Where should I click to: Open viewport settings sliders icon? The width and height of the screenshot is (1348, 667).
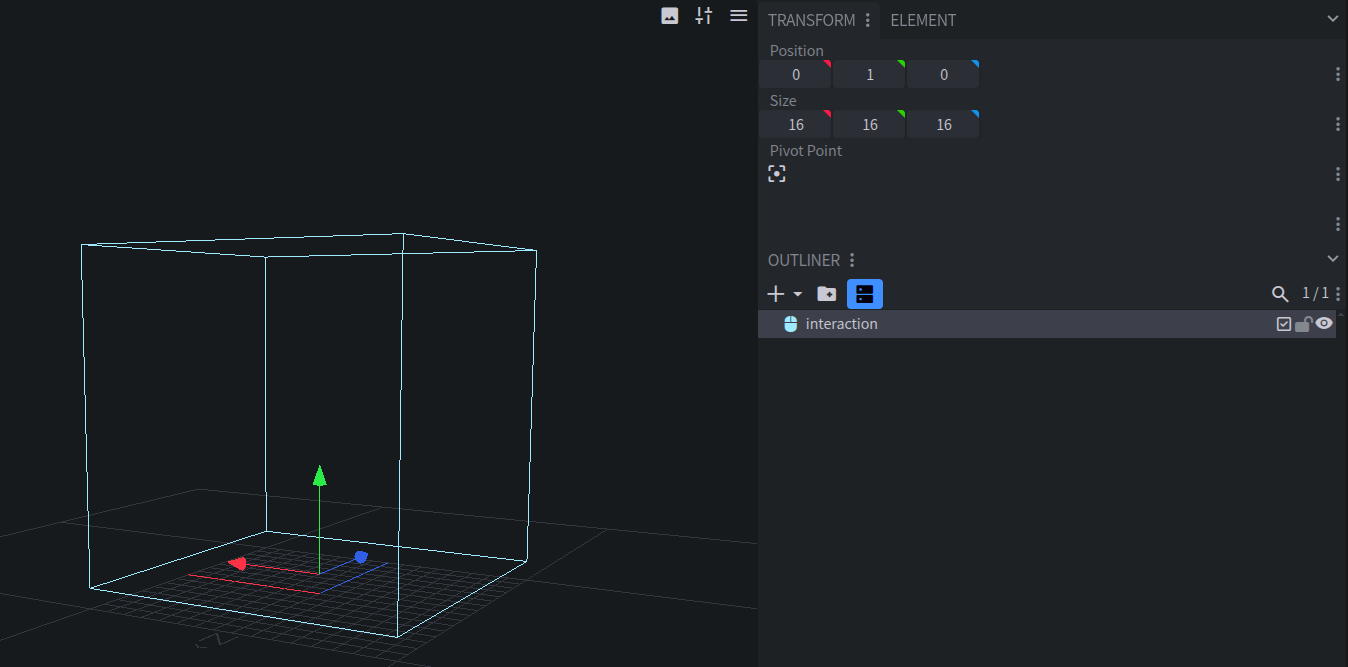coord(704,16)
